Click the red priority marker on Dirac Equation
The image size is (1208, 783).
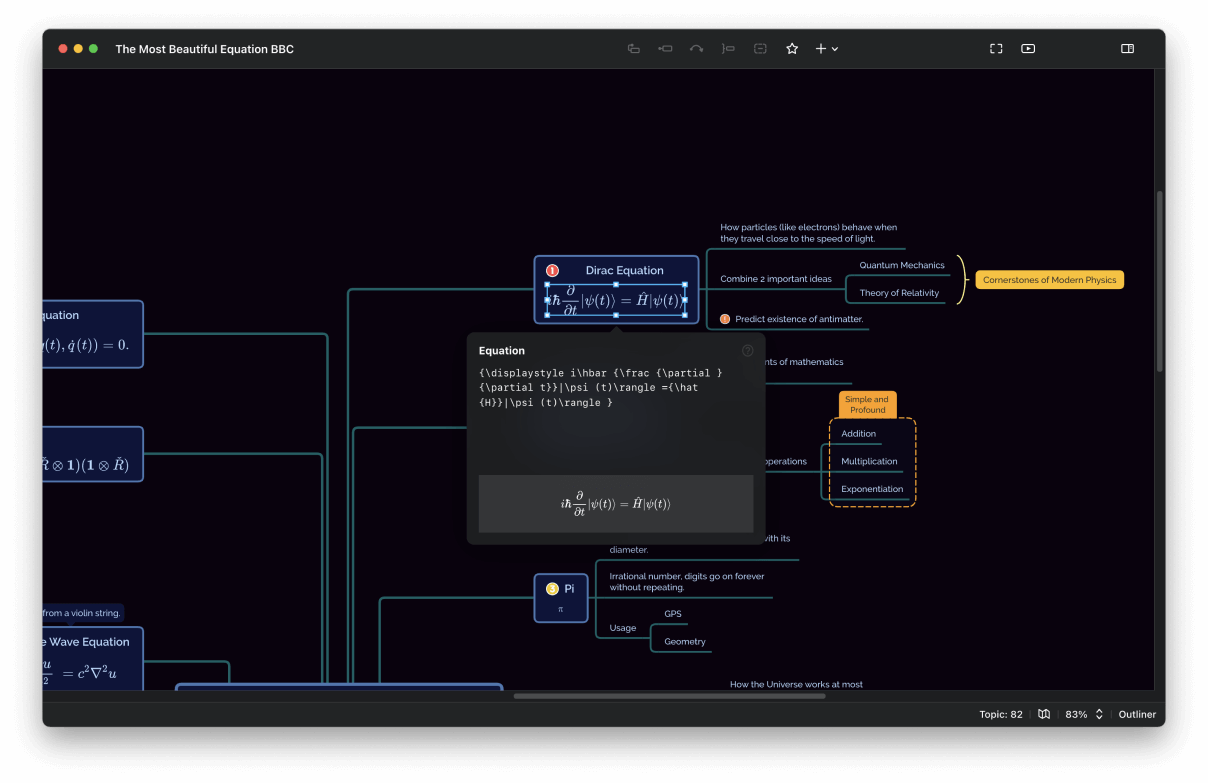pos(552,271)
